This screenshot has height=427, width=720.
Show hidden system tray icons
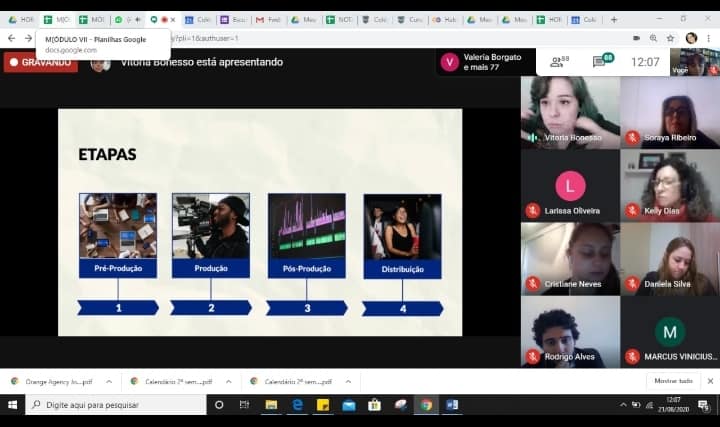(x=623, y=405)
